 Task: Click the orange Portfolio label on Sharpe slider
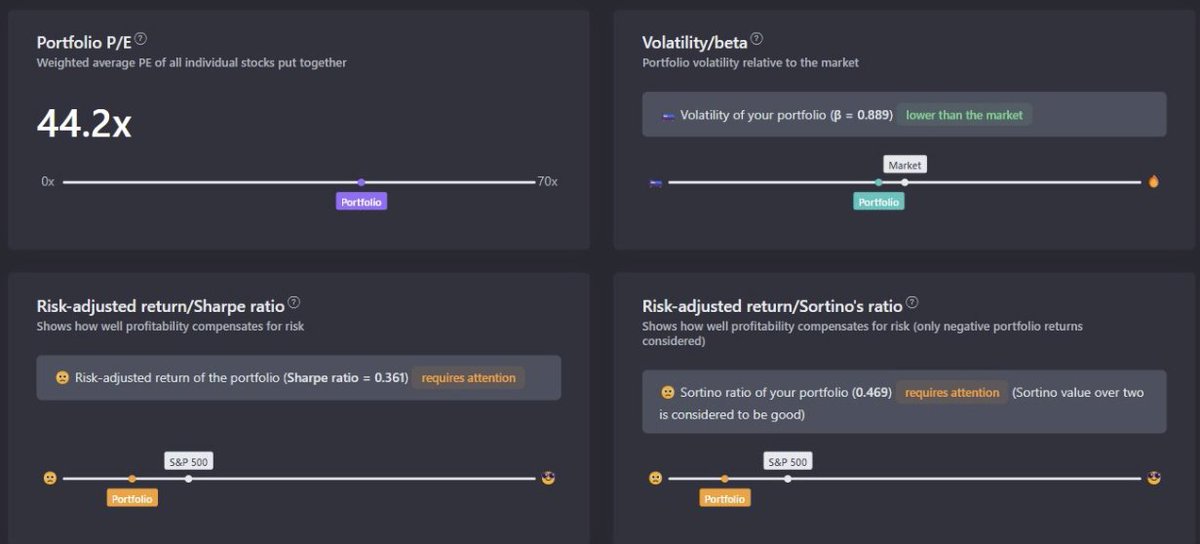(132, 498)
